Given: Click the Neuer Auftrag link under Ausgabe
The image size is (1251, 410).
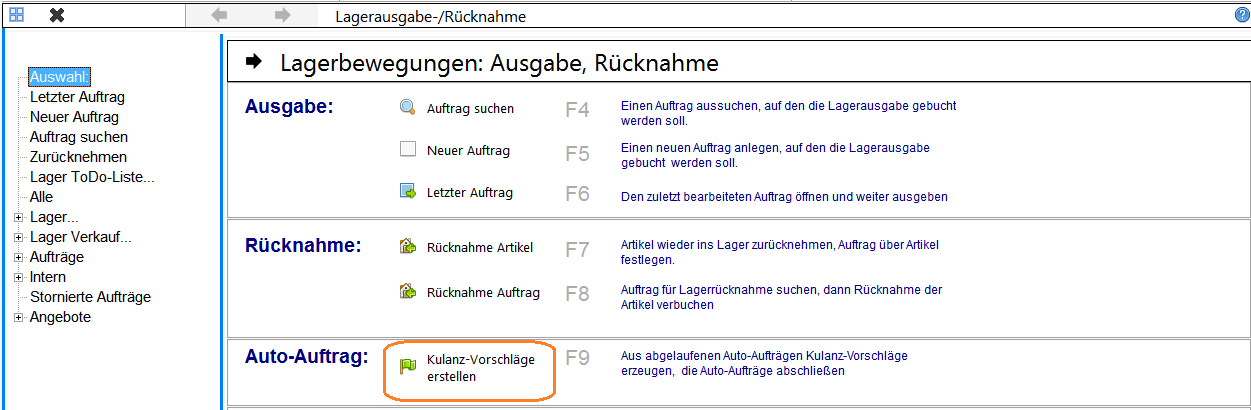Looking at the screenshot, I should click(x=468, y=151).
